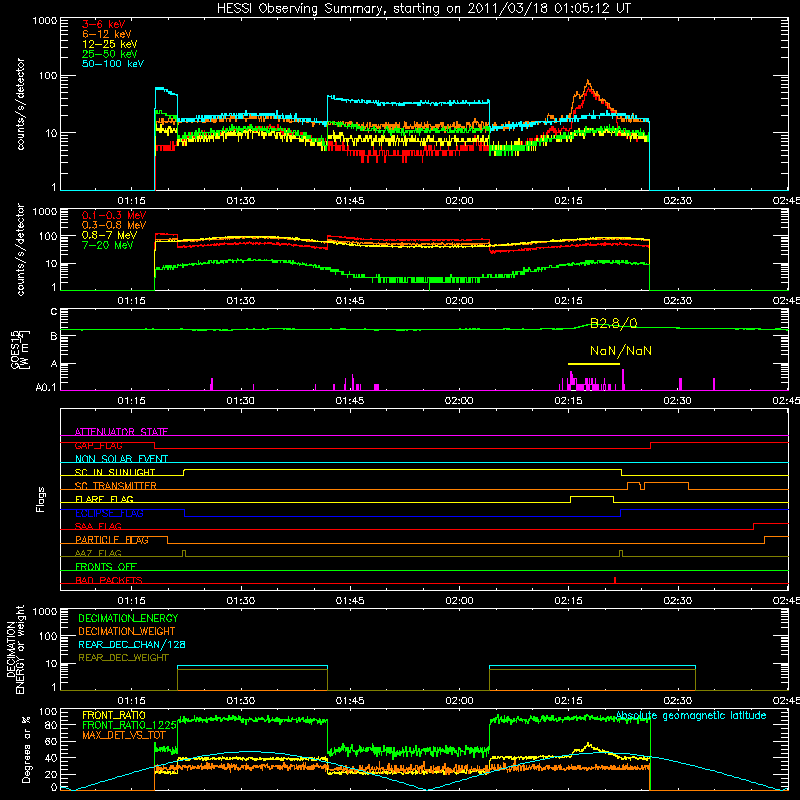Click the HESSI Observing Summary title
This screenshot has height=800, width=800.
tap(423, 9)
